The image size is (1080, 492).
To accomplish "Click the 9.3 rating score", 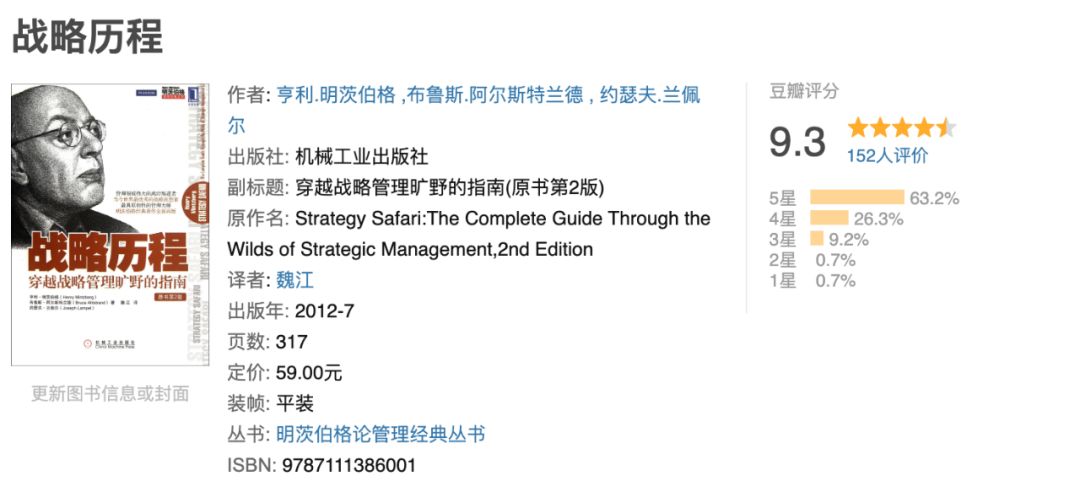I will pos(797,141).
